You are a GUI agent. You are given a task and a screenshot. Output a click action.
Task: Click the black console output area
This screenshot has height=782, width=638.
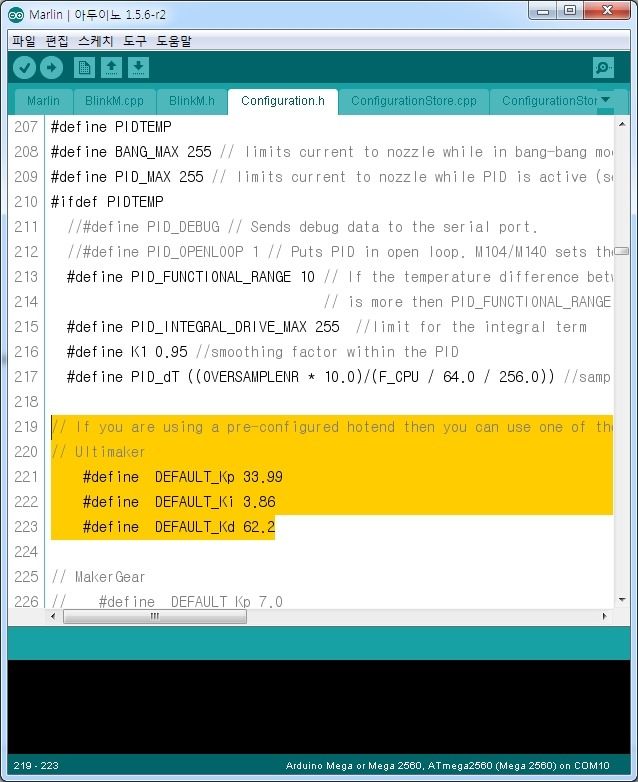[319, 707]
